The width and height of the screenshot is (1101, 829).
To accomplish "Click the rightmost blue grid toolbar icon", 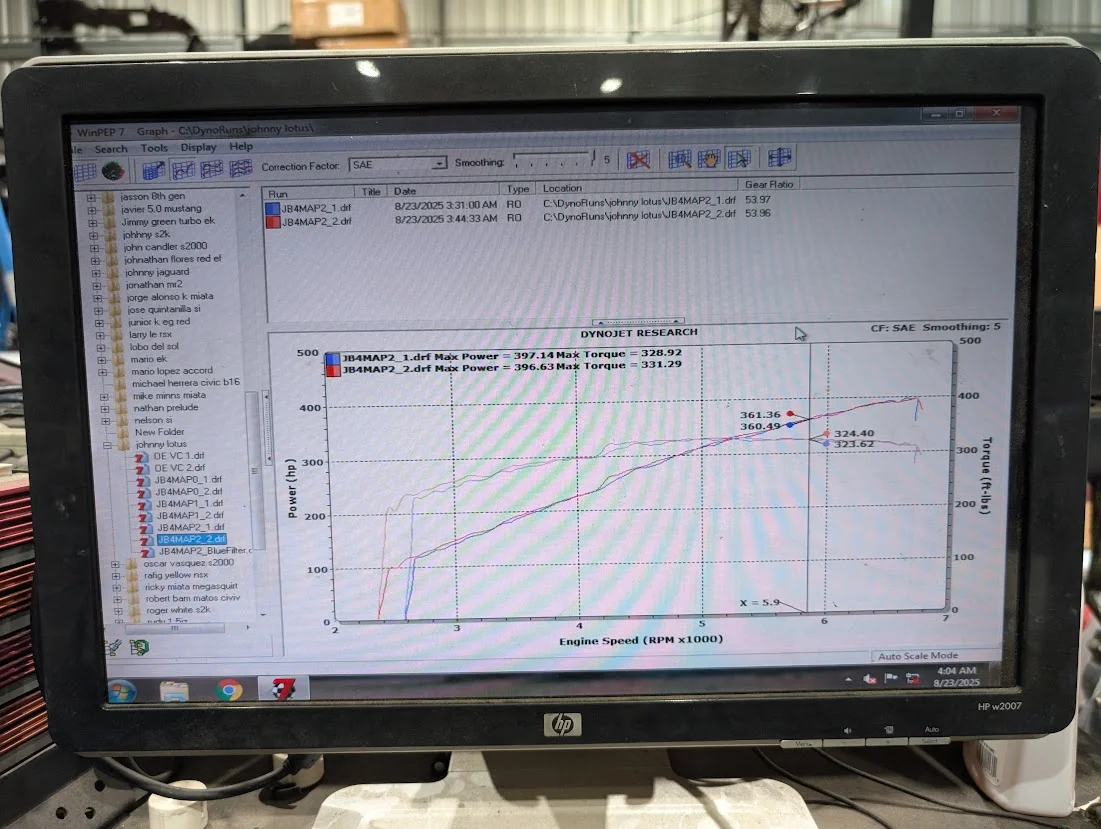I will [x=780, y=158].
